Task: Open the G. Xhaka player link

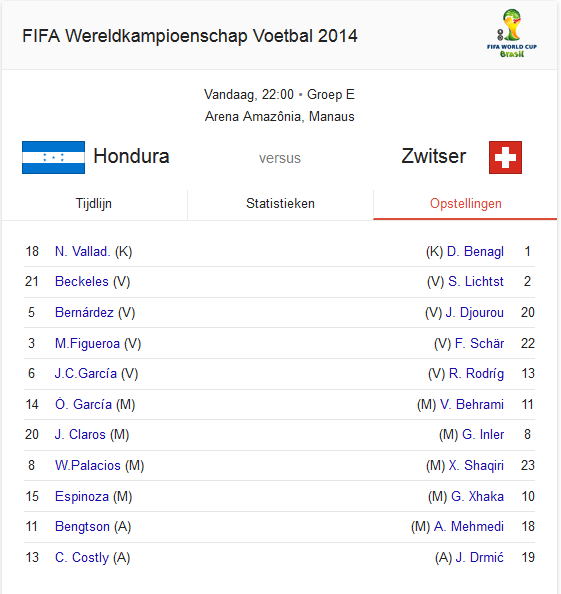Action: [x=477, y=496]
